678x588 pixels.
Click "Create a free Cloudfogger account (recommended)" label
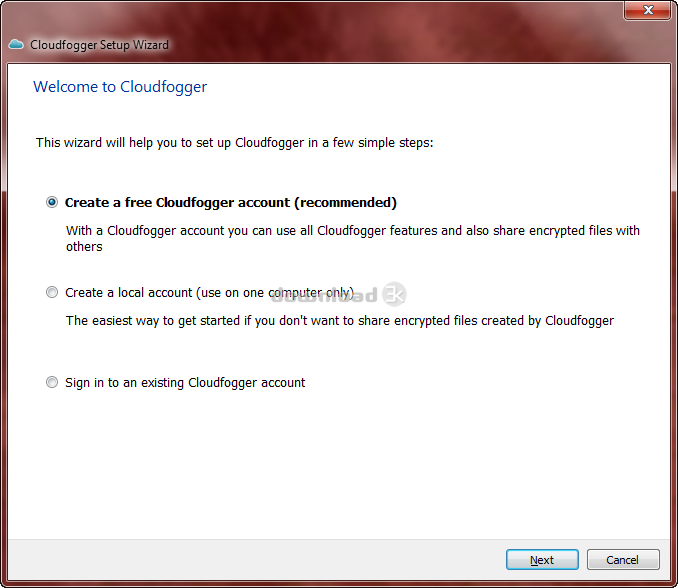click(x=230, y=203)
